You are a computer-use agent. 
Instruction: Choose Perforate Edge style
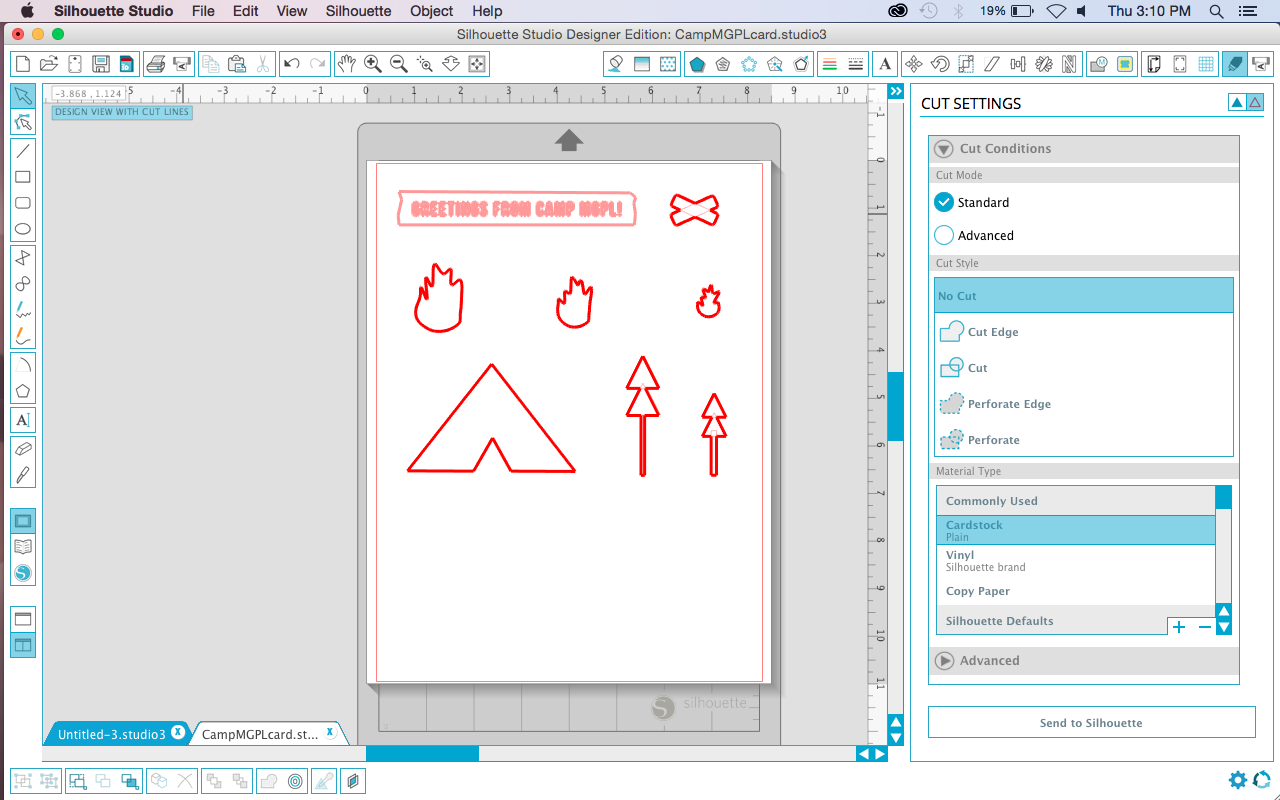click(x=1084, y=404)
